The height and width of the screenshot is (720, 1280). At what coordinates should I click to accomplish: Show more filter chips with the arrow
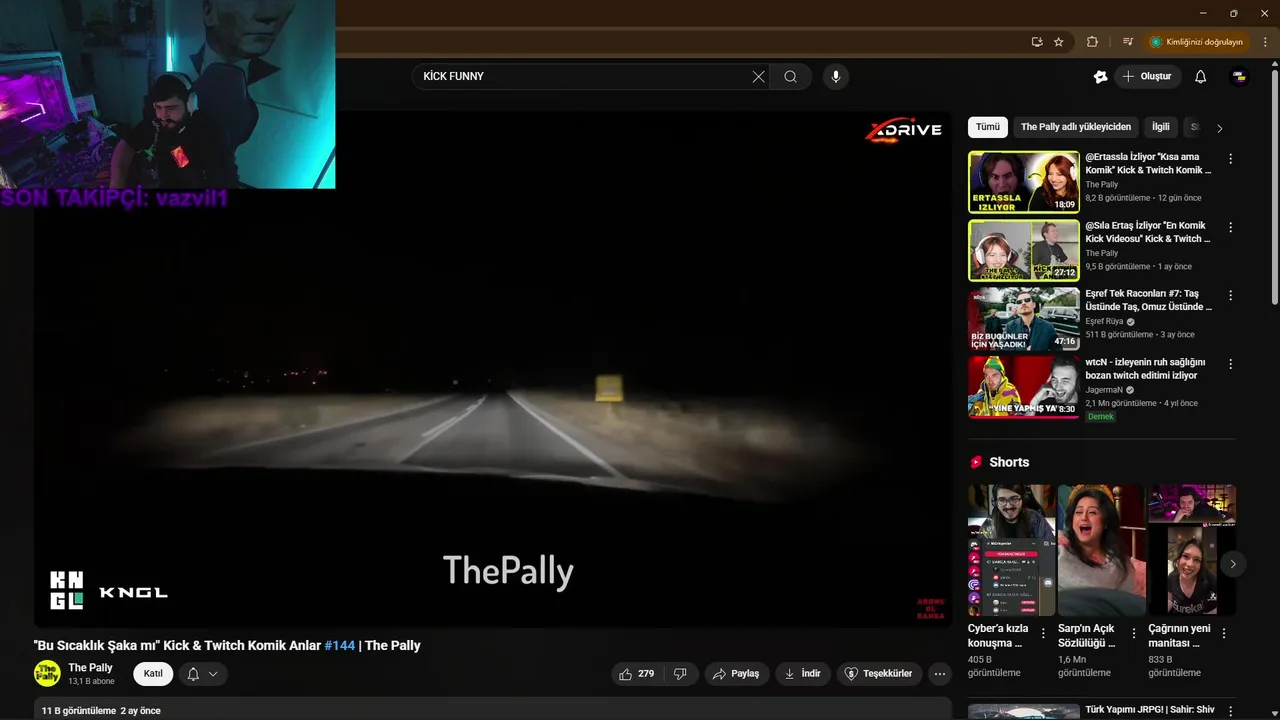click(x=1219, y=128)
